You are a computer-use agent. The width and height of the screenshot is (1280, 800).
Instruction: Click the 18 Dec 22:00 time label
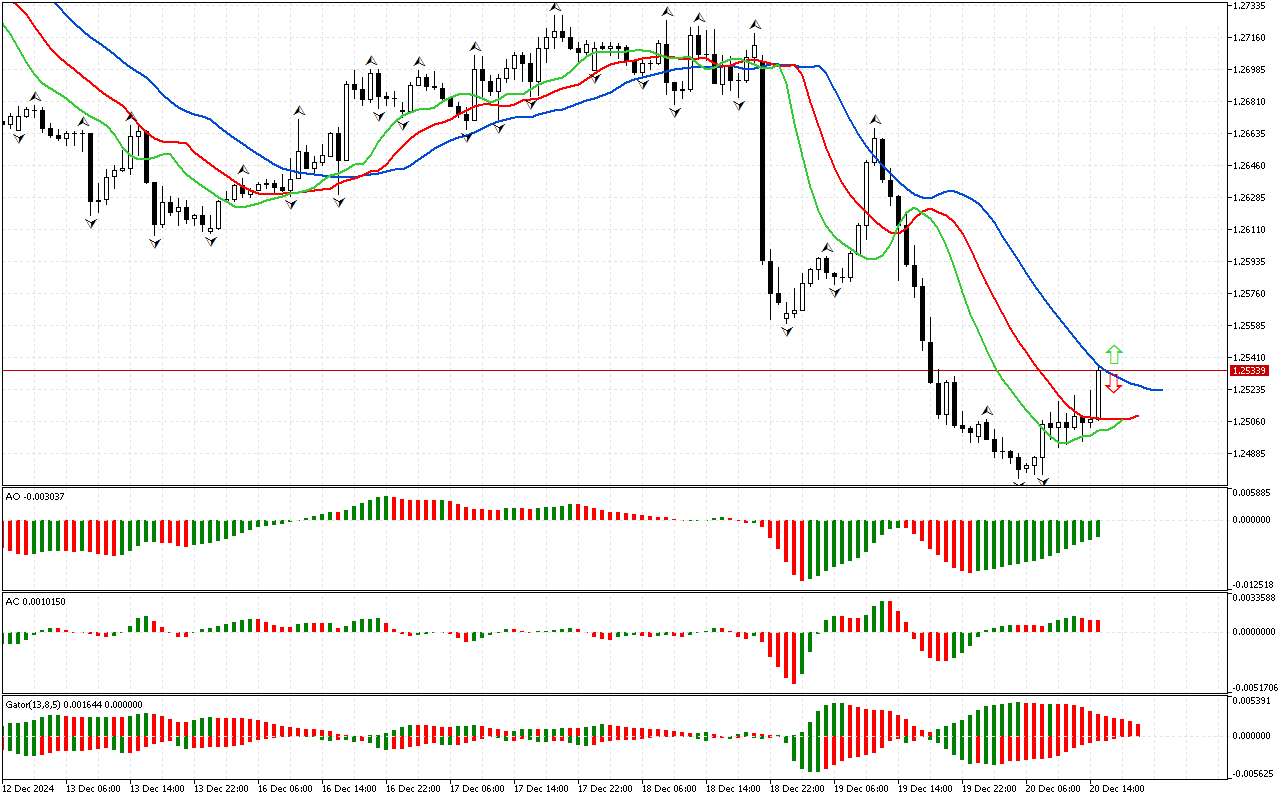click(x=798, y=789)
